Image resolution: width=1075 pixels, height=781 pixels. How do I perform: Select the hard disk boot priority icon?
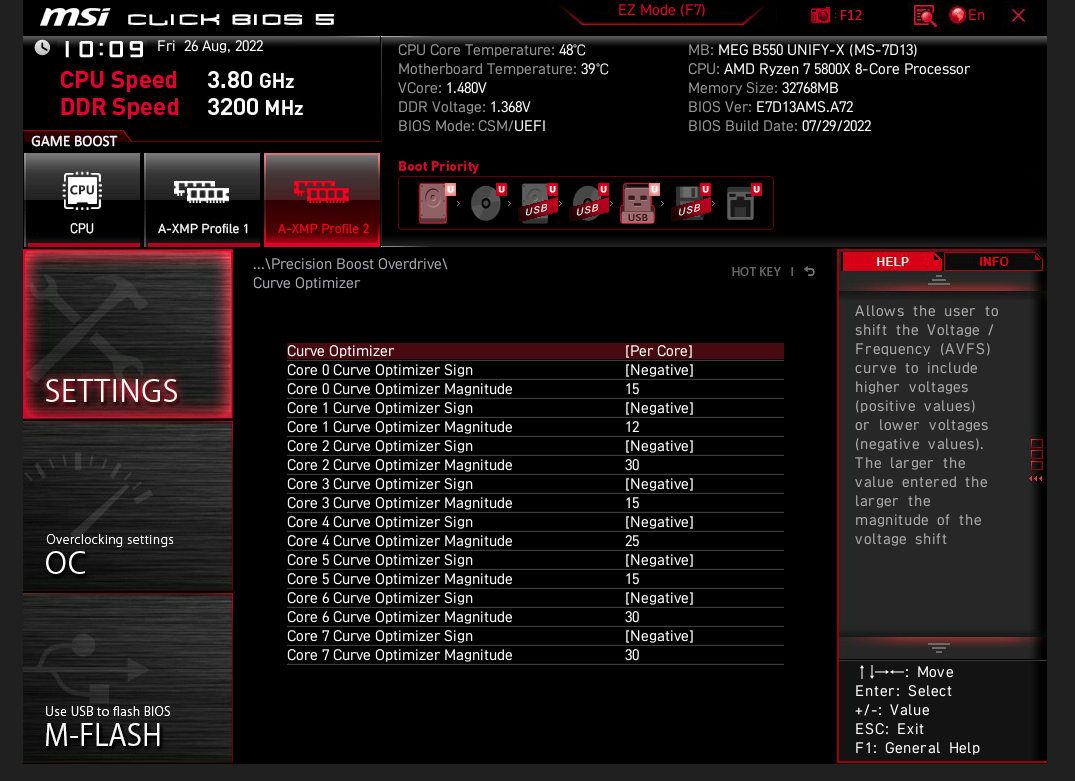(436, 203)
